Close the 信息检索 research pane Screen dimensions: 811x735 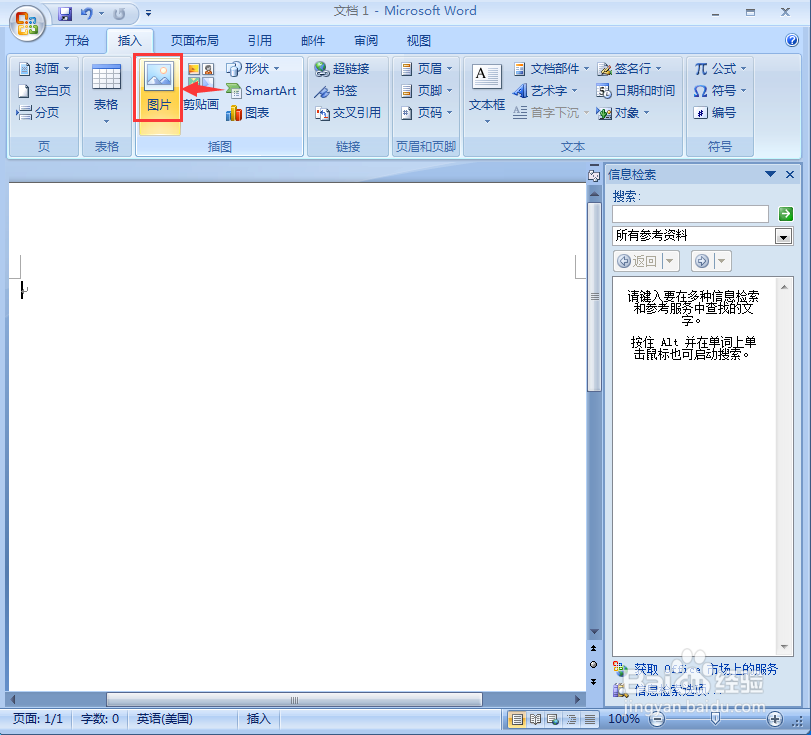click(x=790, y=174)
